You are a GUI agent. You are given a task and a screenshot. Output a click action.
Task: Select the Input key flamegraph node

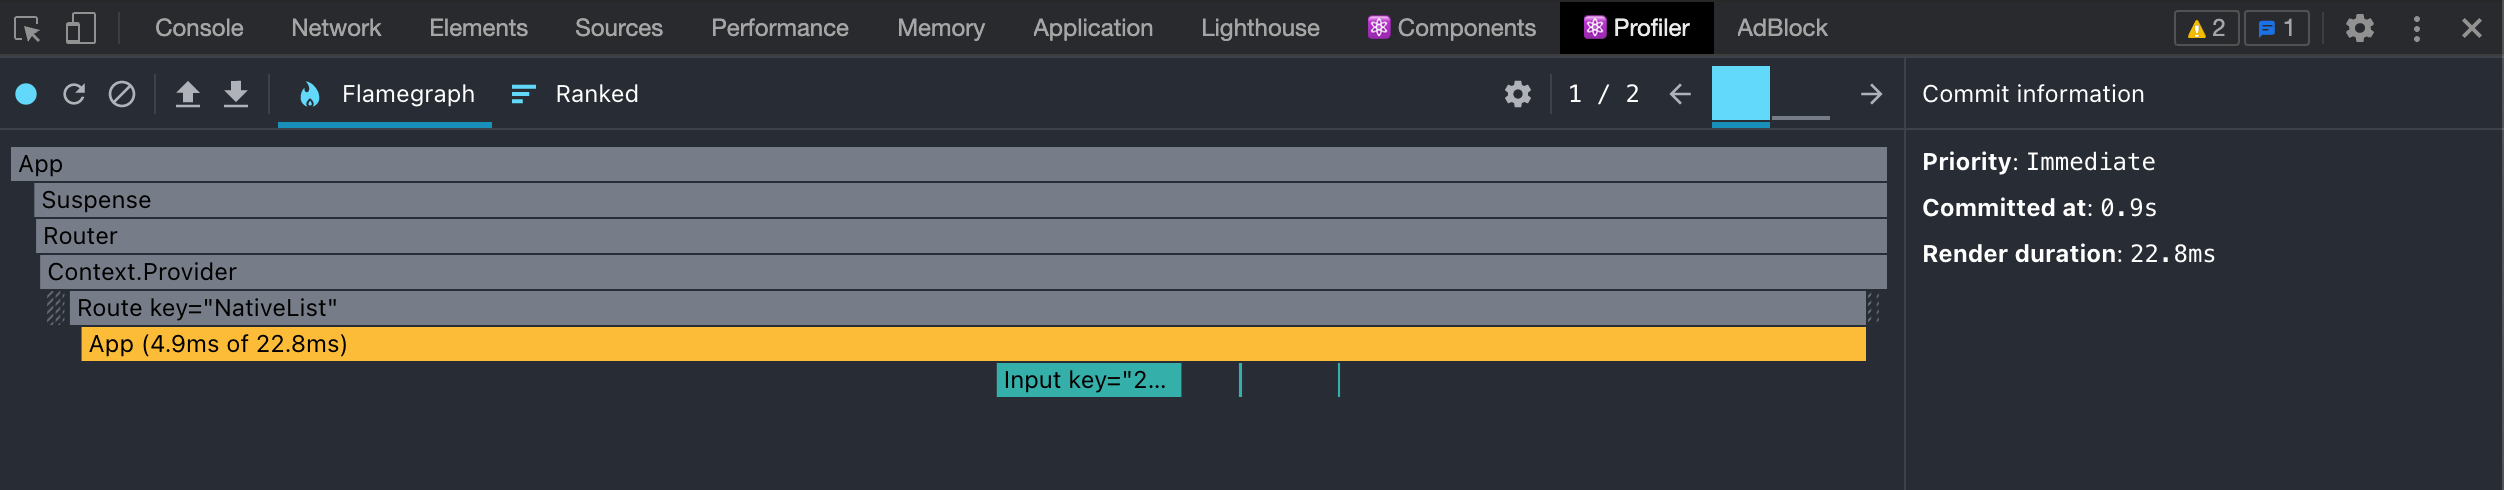(x=1088, y=380)
